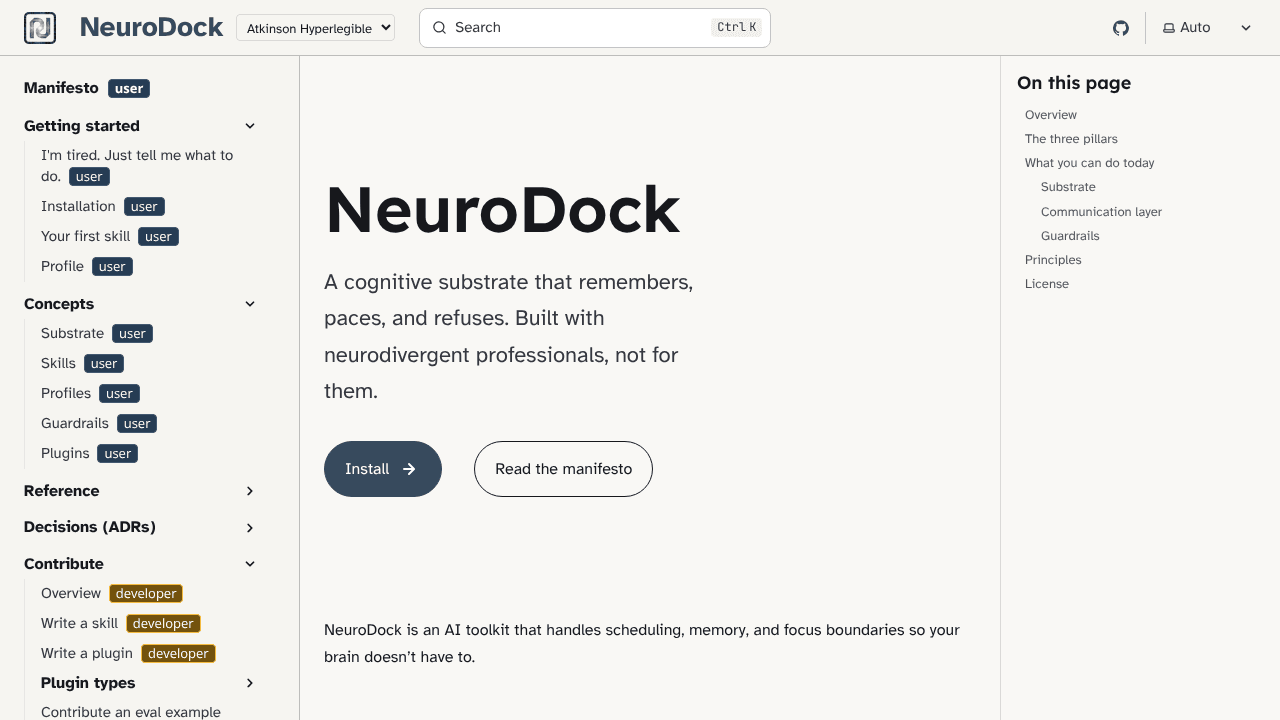Click the On this page heading
This screenshot has width=1280, height=720.
(x=1074, y=83)
